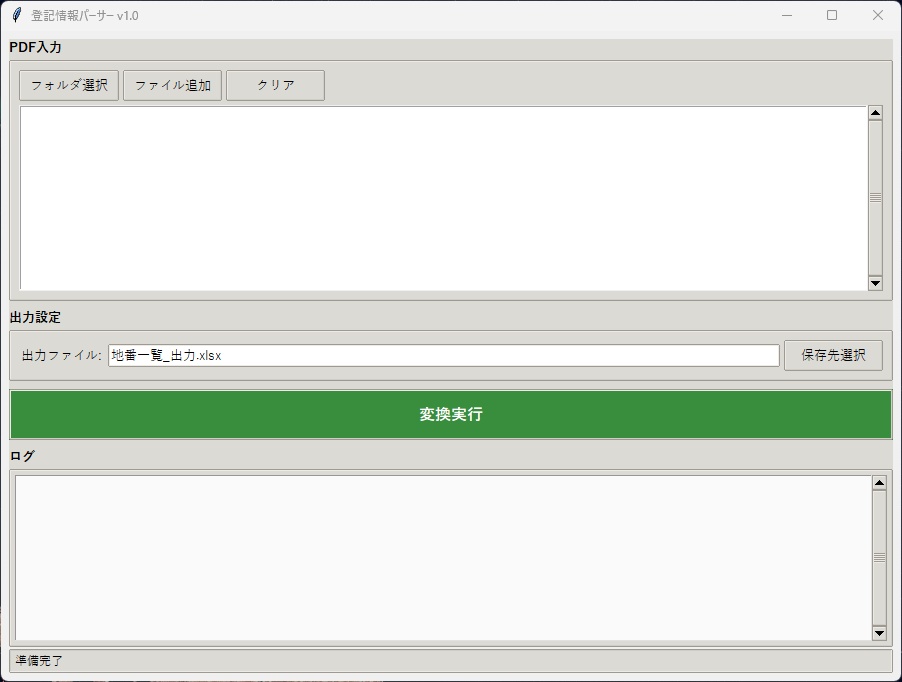Viewport: 902px width, 682px height.
Task: Add PDF files with ファイル追加 button
Action: pos(171,85)
